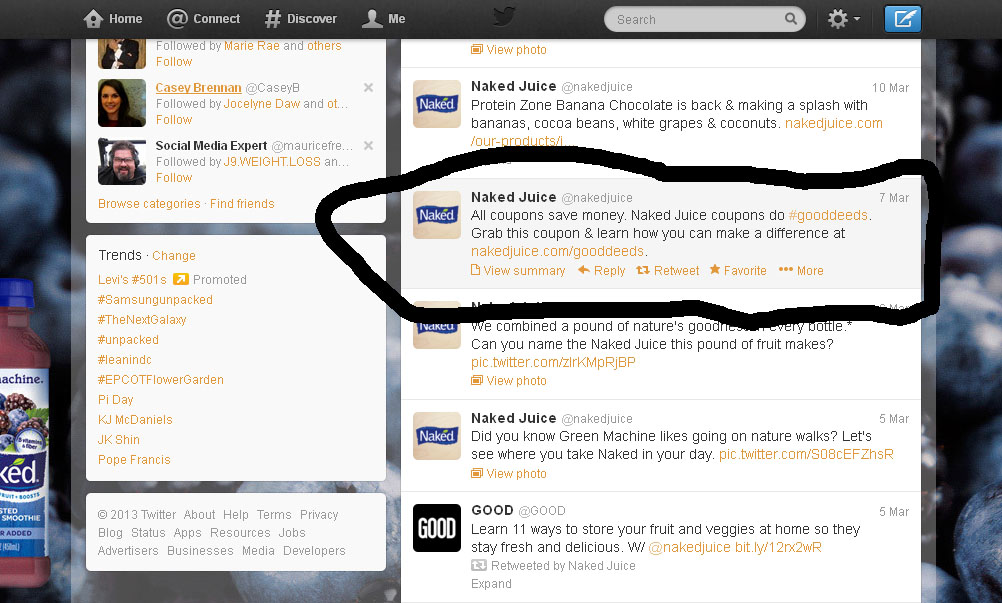The height and width of the screenshot is (603, 1002).
Task: Open the #EPCOTFlowerGarden trend
Action: pyautogui.click(x=160, y=379)
